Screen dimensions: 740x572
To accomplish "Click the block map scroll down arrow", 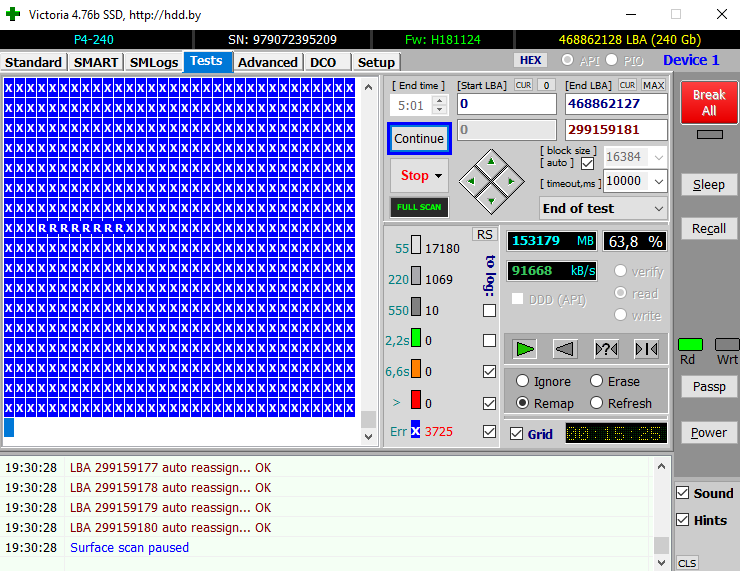I will 369,437.
